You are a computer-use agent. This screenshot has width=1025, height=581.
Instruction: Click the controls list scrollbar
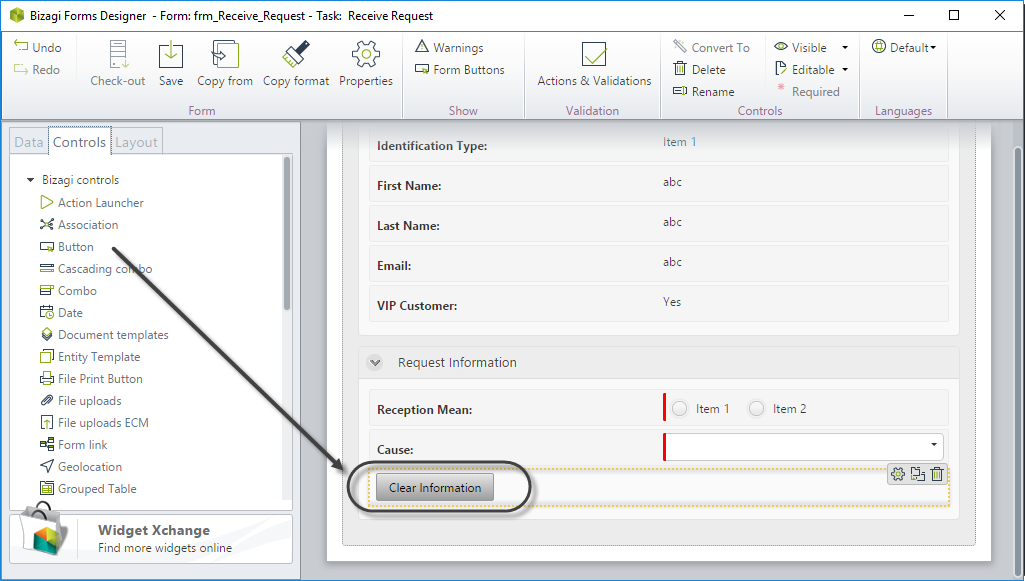(286, 233)
